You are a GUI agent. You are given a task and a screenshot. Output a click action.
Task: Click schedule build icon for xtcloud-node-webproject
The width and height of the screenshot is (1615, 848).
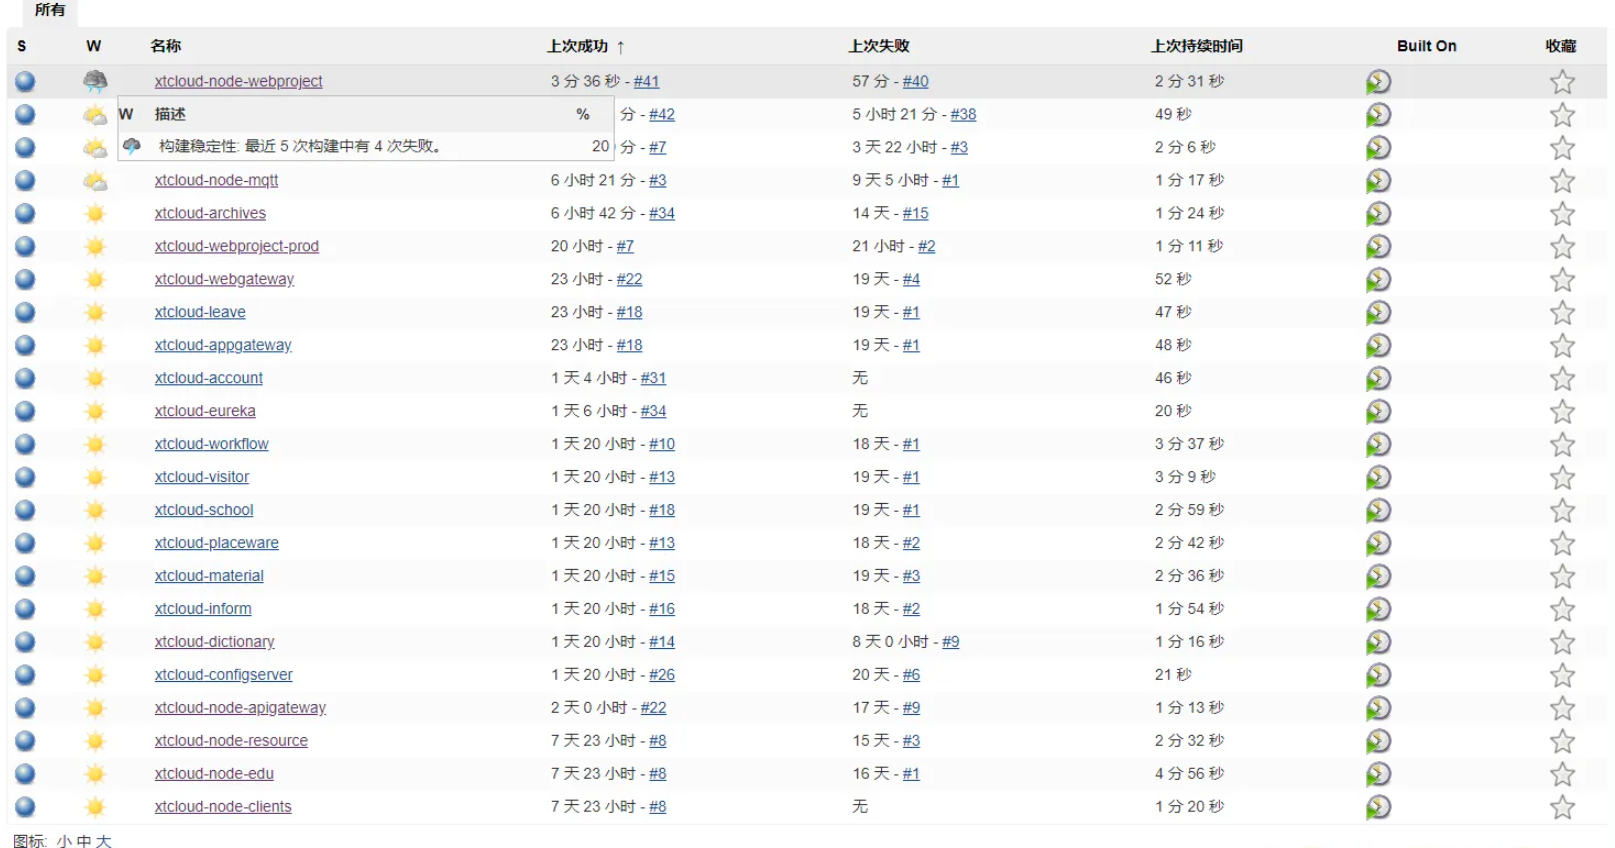click(x=1378, y=82)
